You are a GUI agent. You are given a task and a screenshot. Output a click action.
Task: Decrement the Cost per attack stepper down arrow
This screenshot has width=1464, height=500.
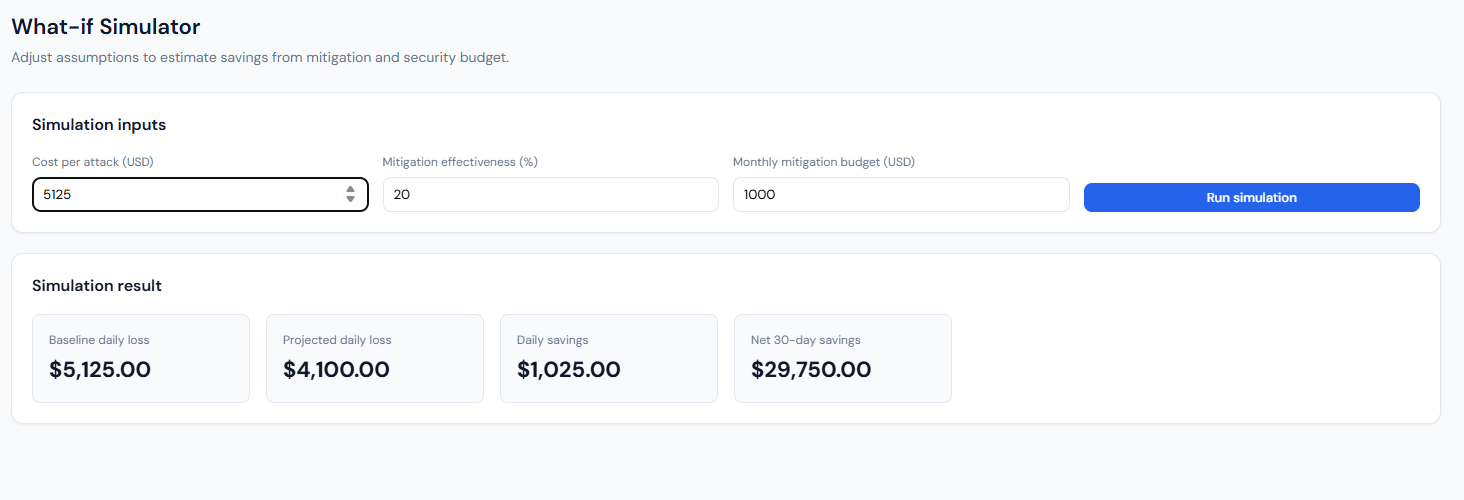(350, 200)
